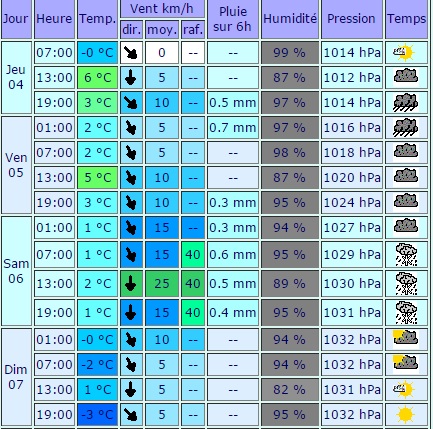Click the wind arrow for Dim 07 13:00
This screenshot has height=429, width=433.
pos(131,389)
